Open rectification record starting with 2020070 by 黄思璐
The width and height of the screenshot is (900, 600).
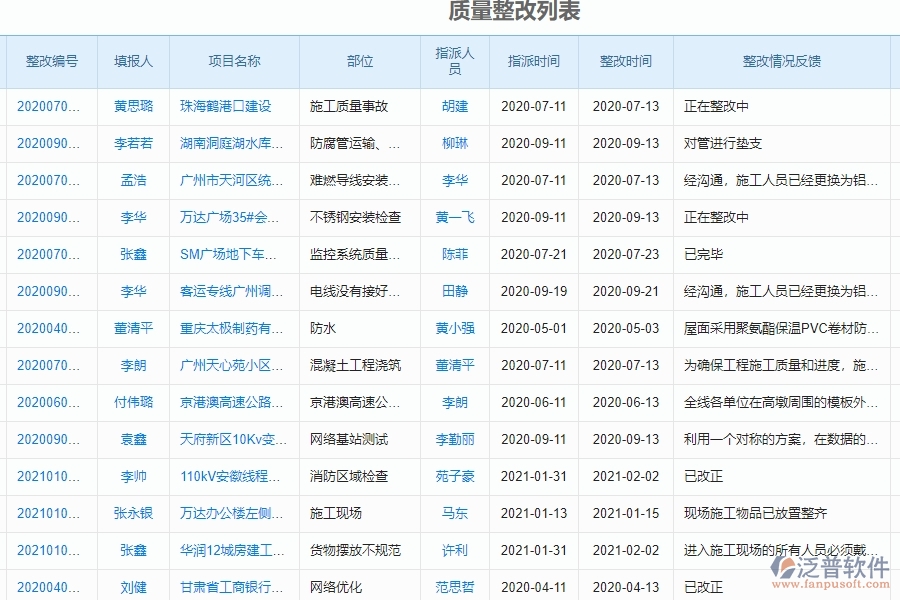48,106
